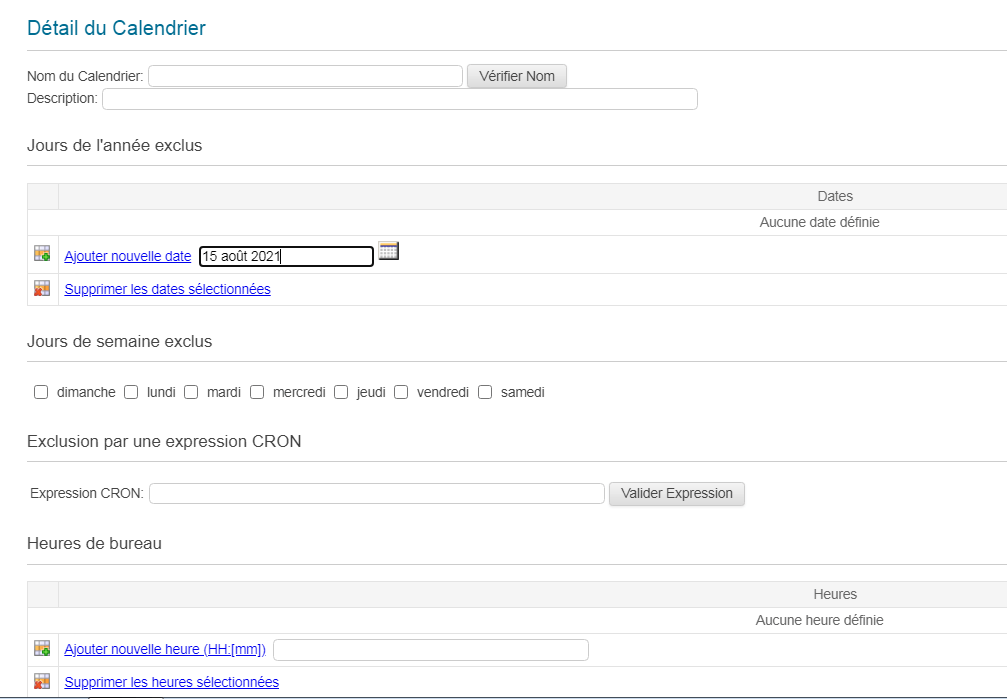The width and height of the screenshot is (1007, 699).
Task: Click the delete hours icon beside Supprimer les heures
Action: (42, 681)
